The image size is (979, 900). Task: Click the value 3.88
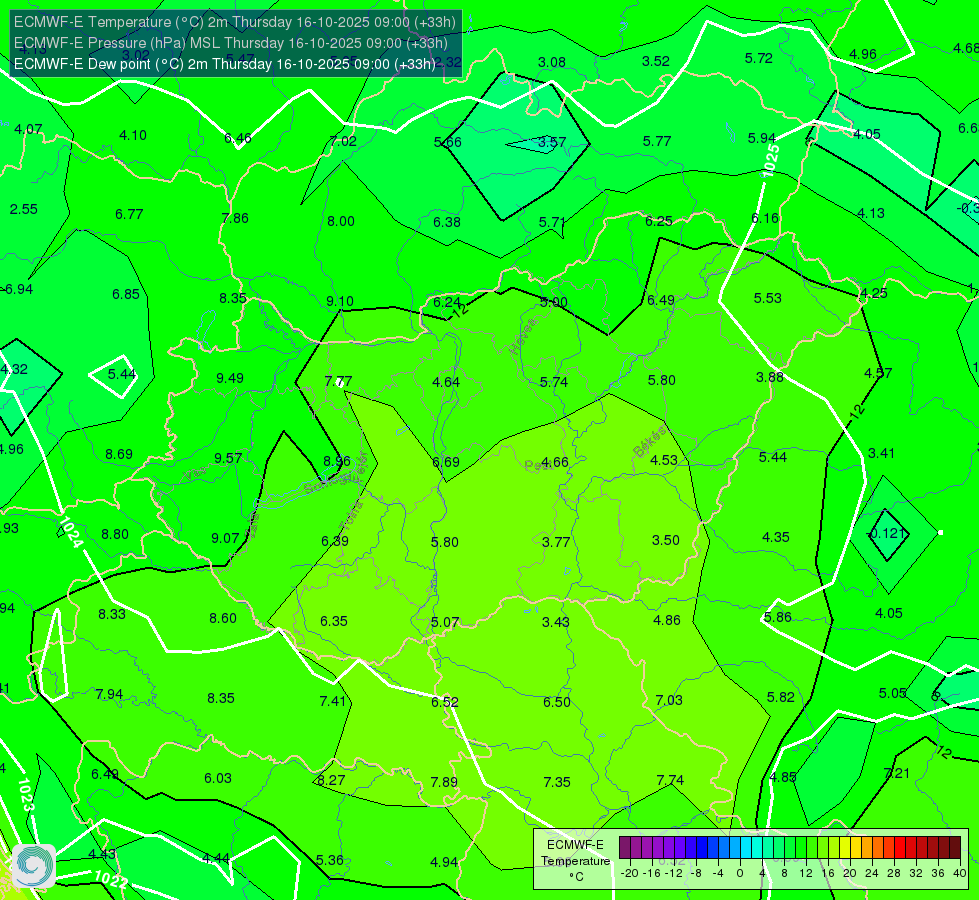770,377
